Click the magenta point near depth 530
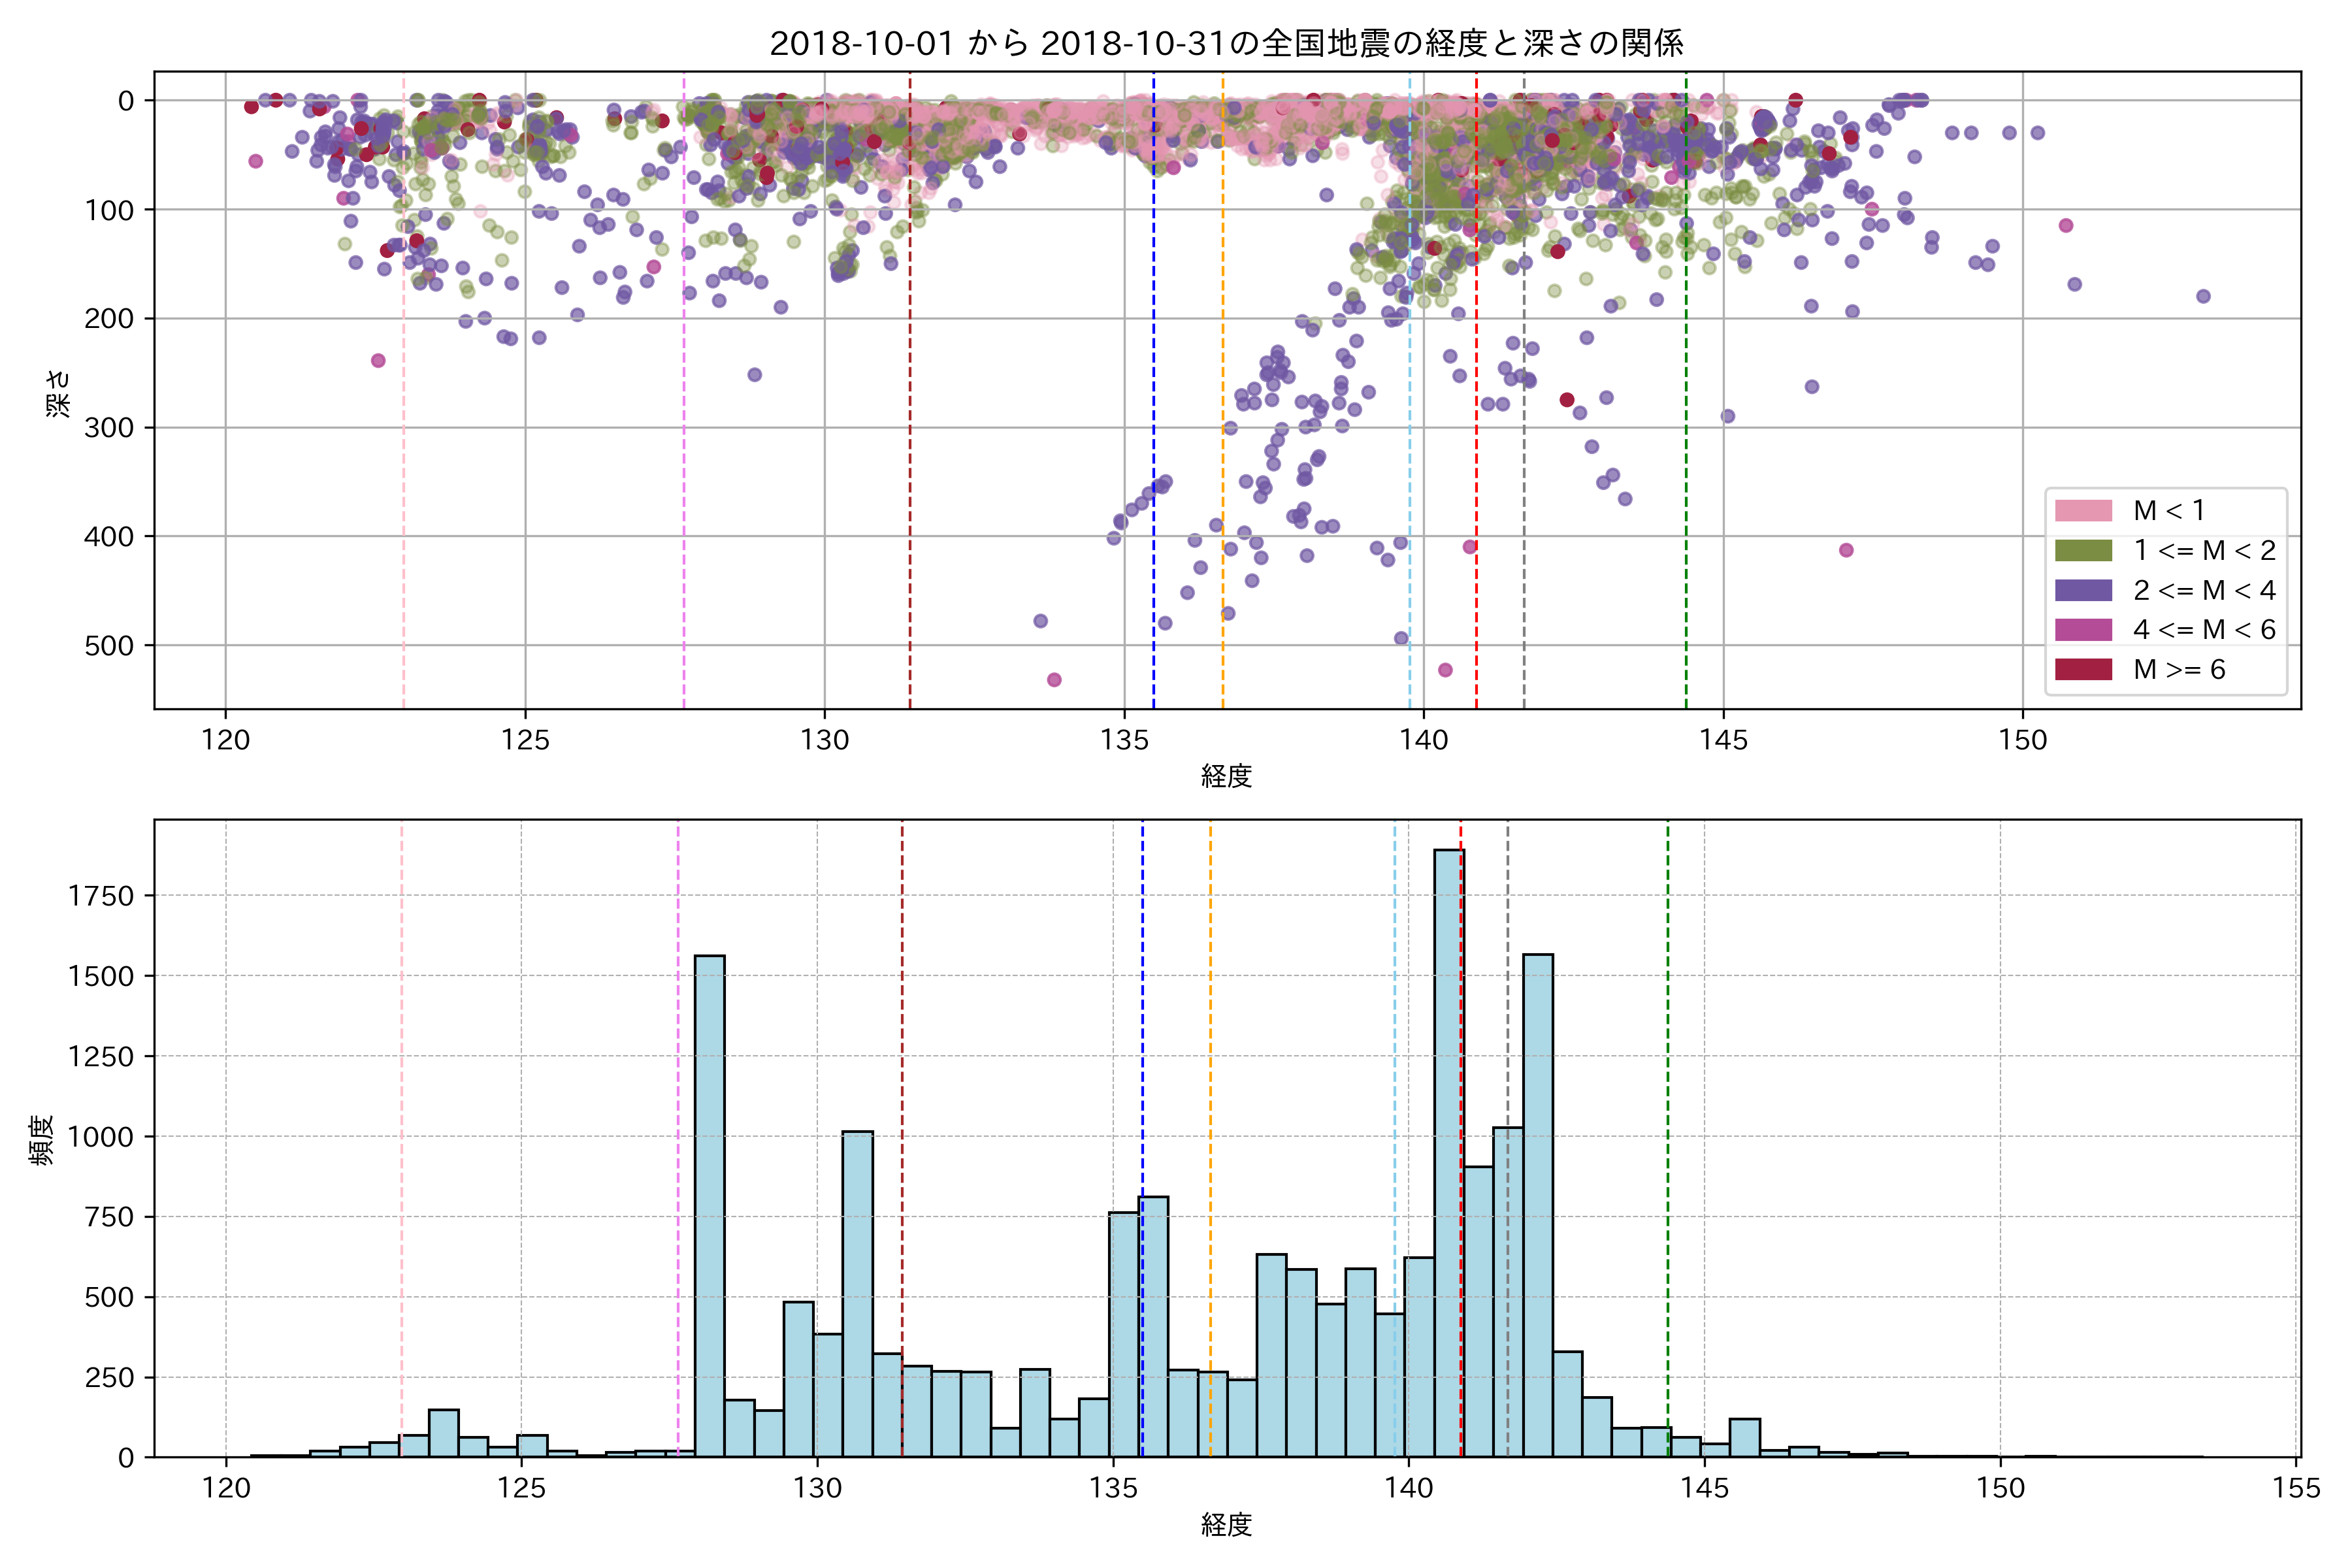2352x1568 pixels. [1054, 680]
